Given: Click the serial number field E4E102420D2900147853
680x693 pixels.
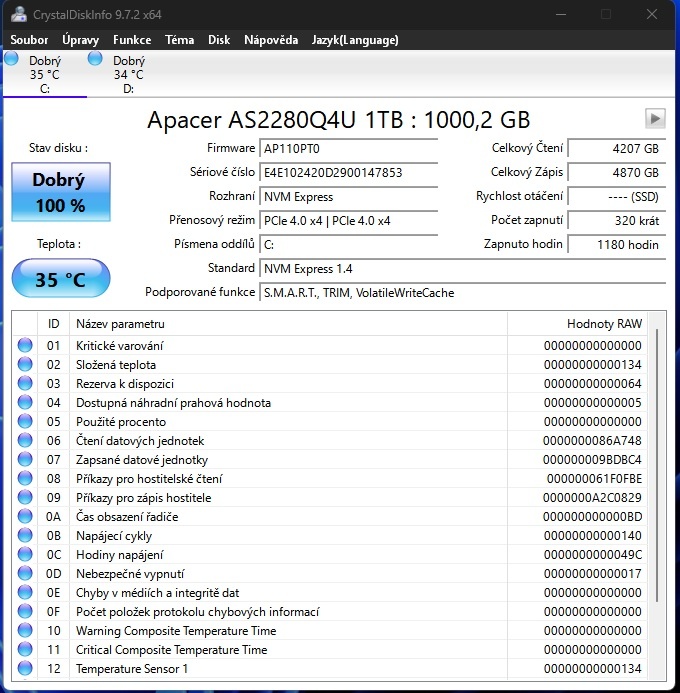Looking at the screenshot, I should [349, 172].
